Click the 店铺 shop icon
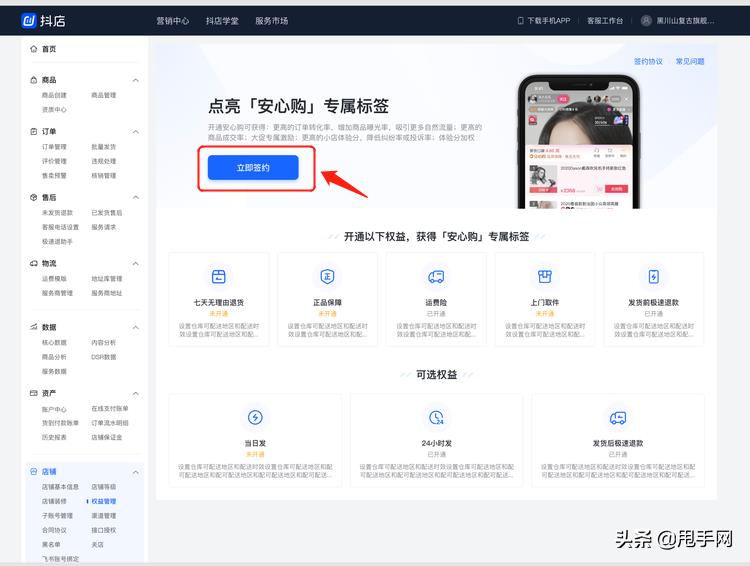Viewport: 750px width, 566px height. [x=33, y=472]
